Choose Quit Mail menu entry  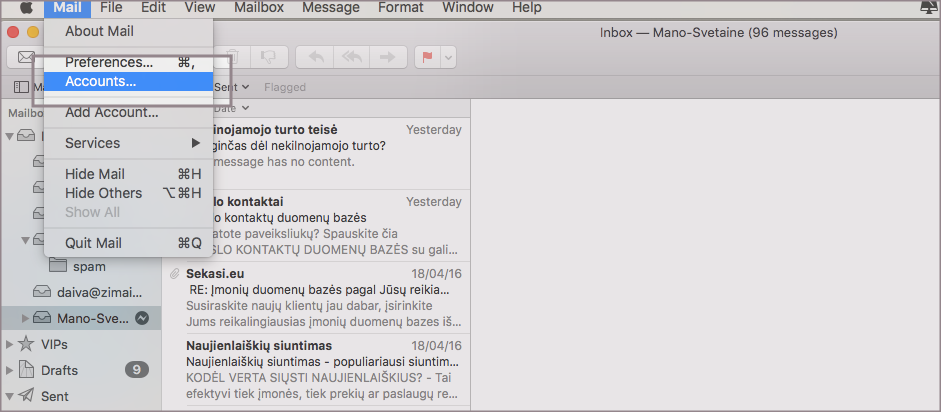coord(93,243)
